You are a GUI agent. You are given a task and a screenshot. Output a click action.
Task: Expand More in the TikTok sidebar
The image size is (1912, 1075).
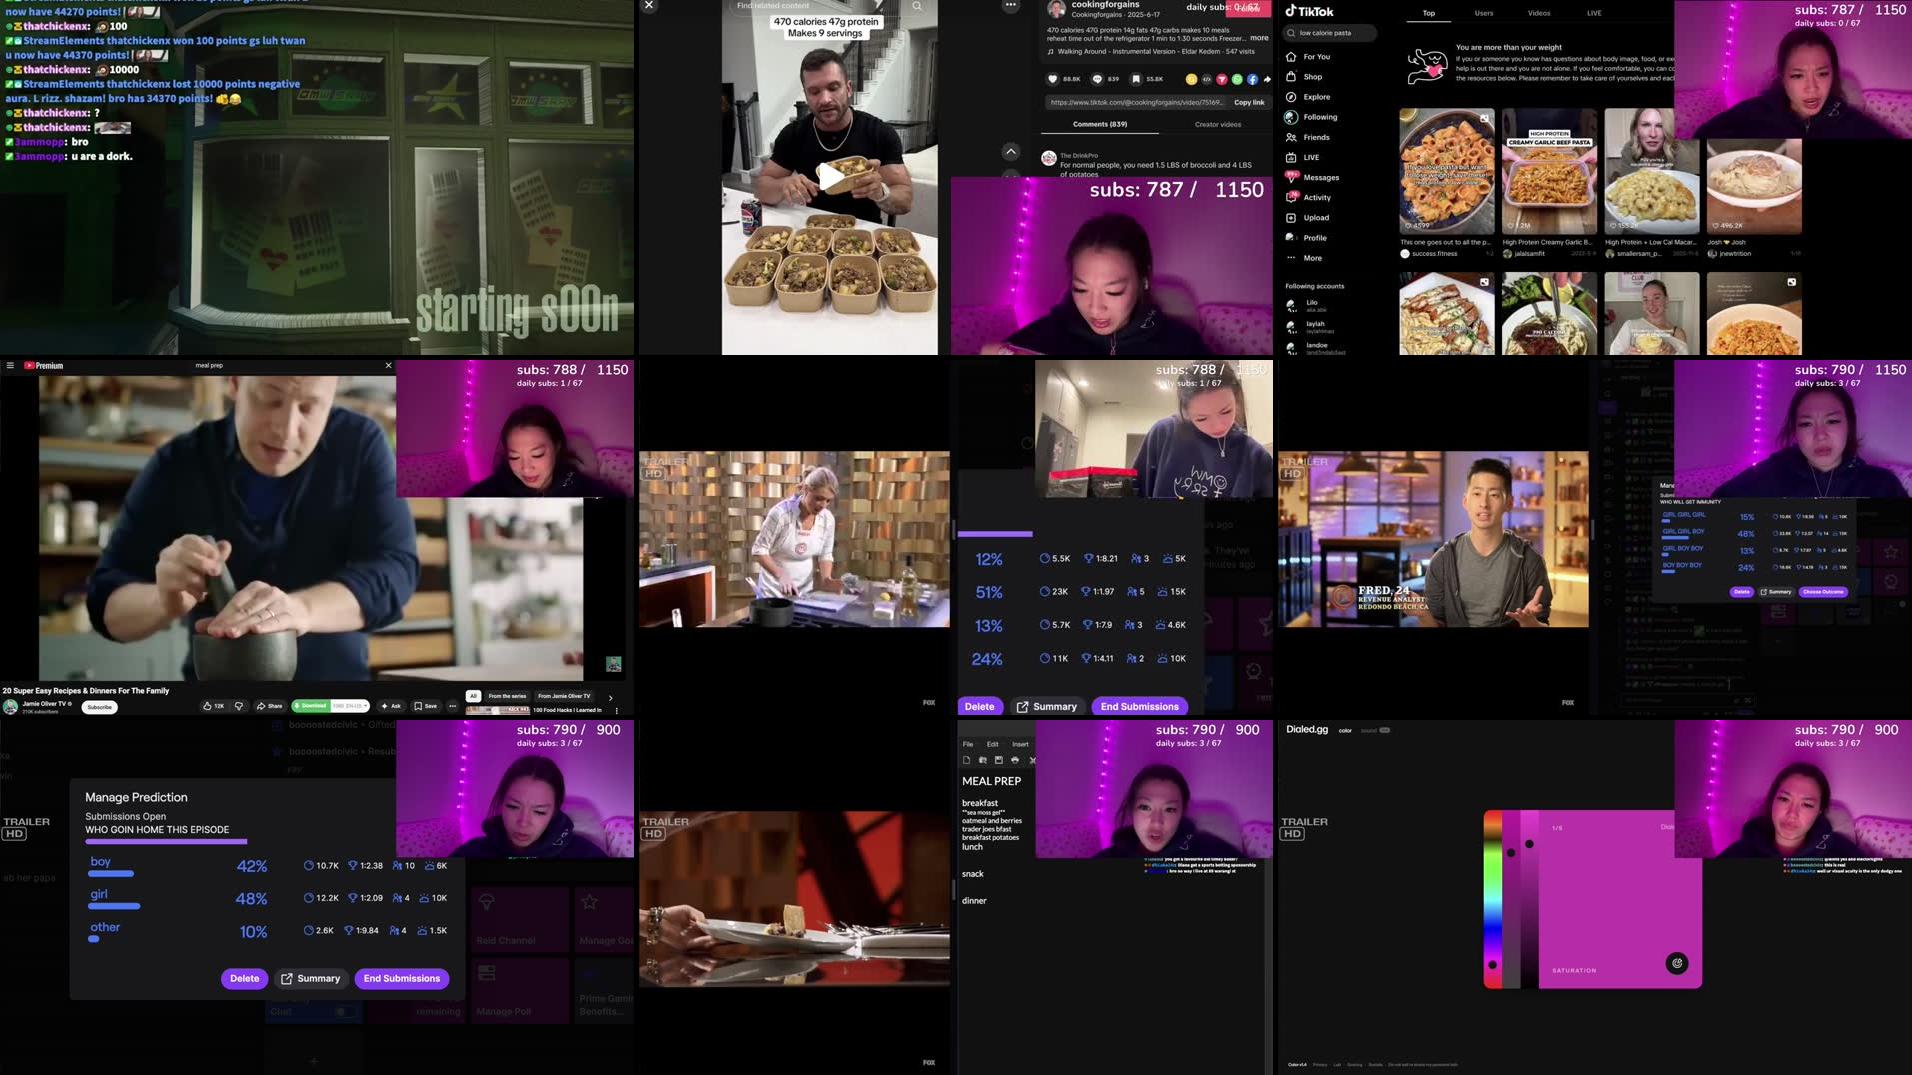1311,258
